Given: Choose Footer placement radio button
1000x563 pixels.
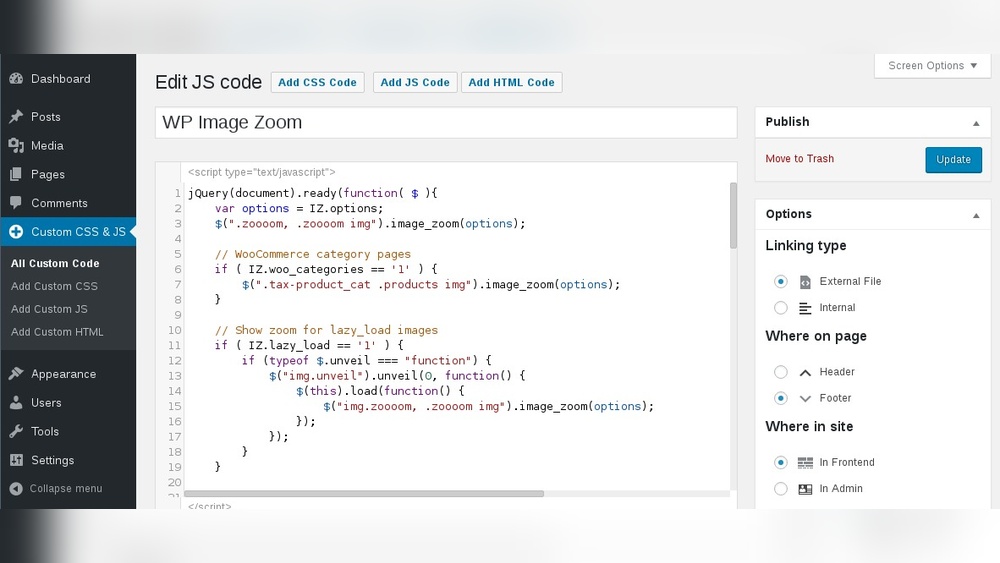Looking at the screenshot, I should tap(781, 398).
